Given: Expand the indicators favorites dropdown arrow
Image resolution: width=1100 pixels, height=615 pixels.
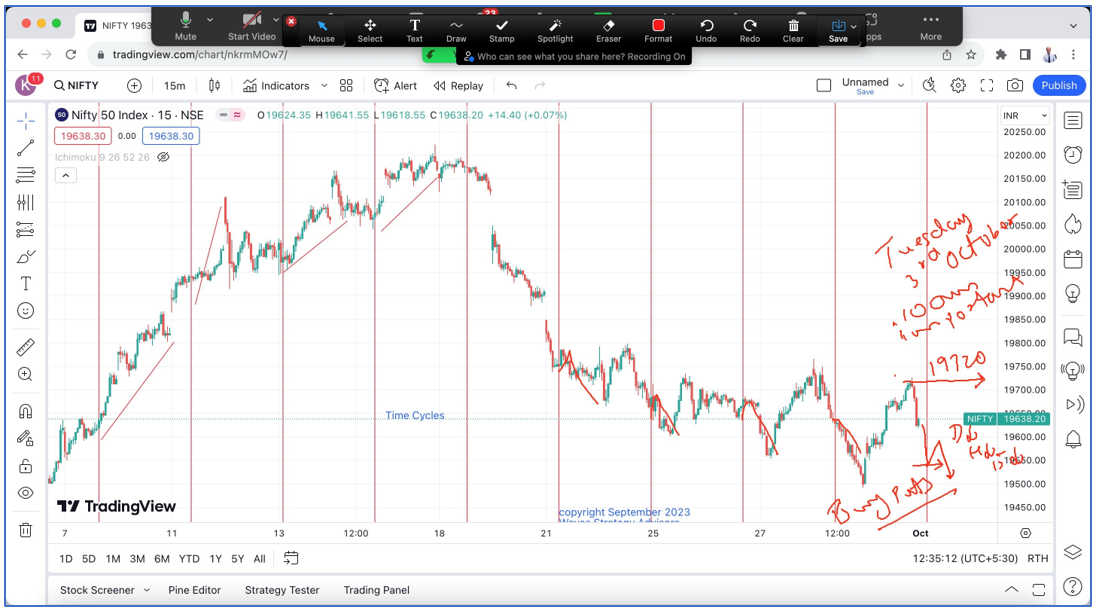Looking at the screenshot, I should click(324, 86).
